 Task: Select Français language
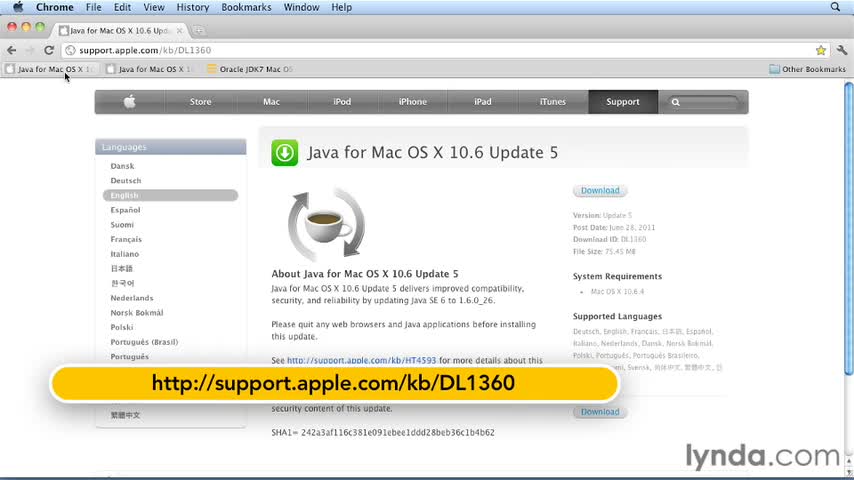pyautogui.click(x=126, y=239)
